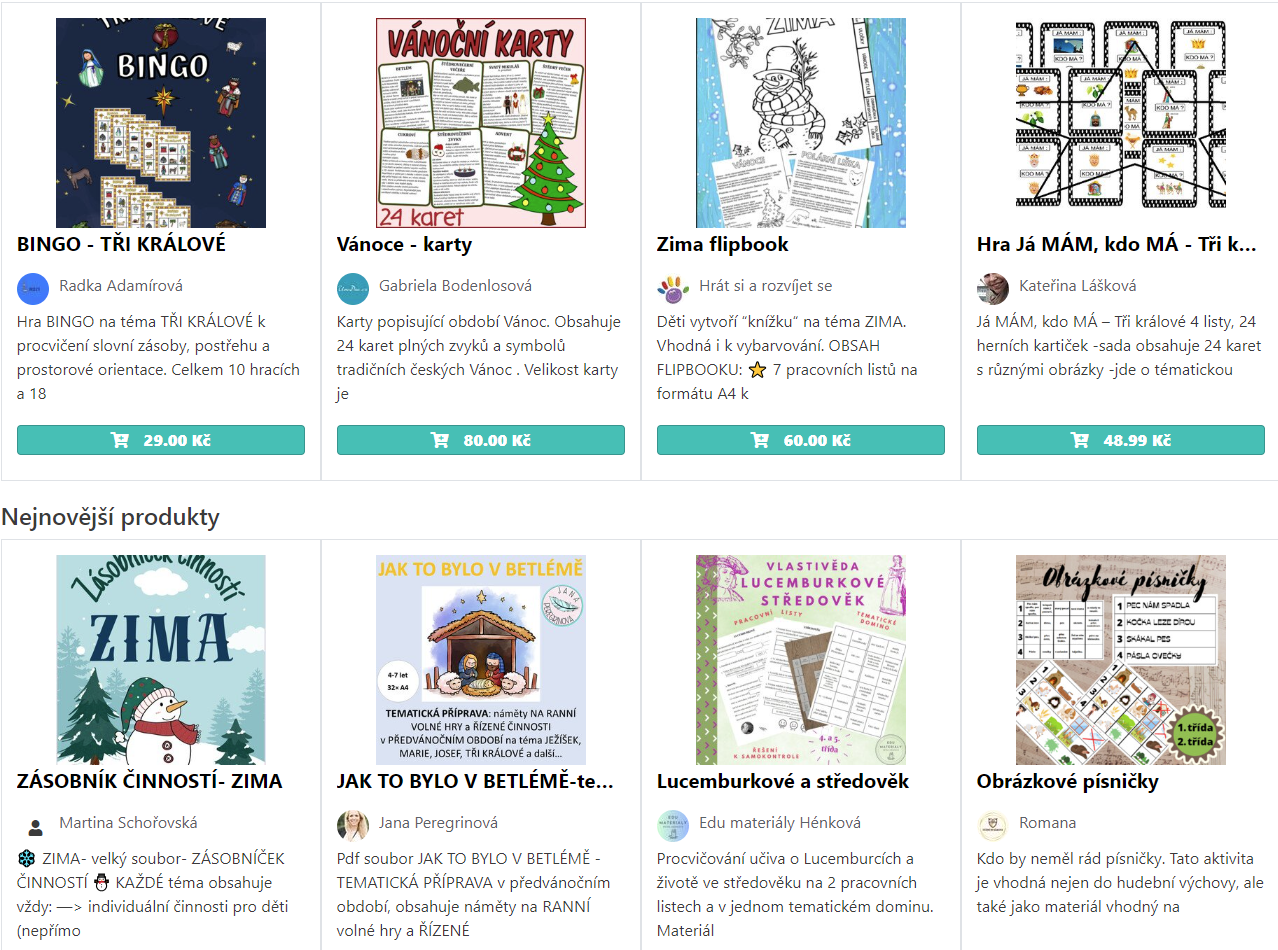The height and width of the screenshot is (950, 1278).
Task: Add Vánoce karty for 80.00 Kč
Action: point(481,440)
